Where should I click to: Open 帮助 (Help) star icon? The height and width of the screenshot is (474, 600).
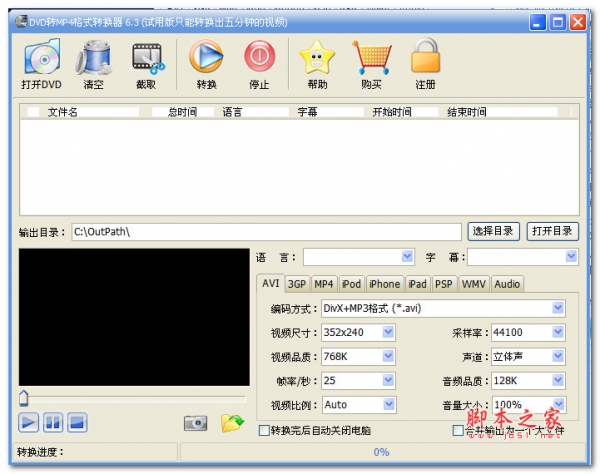point(317,57)
